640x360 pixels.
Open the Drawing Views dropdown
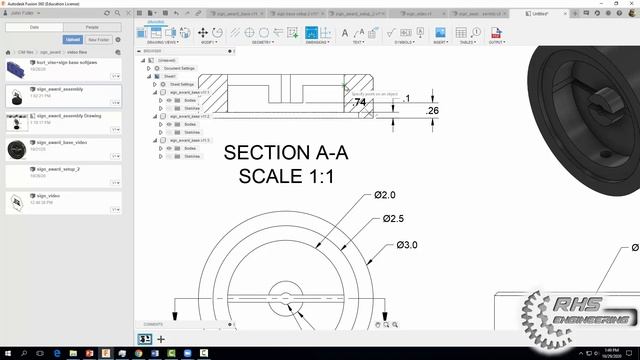[162, 42]
